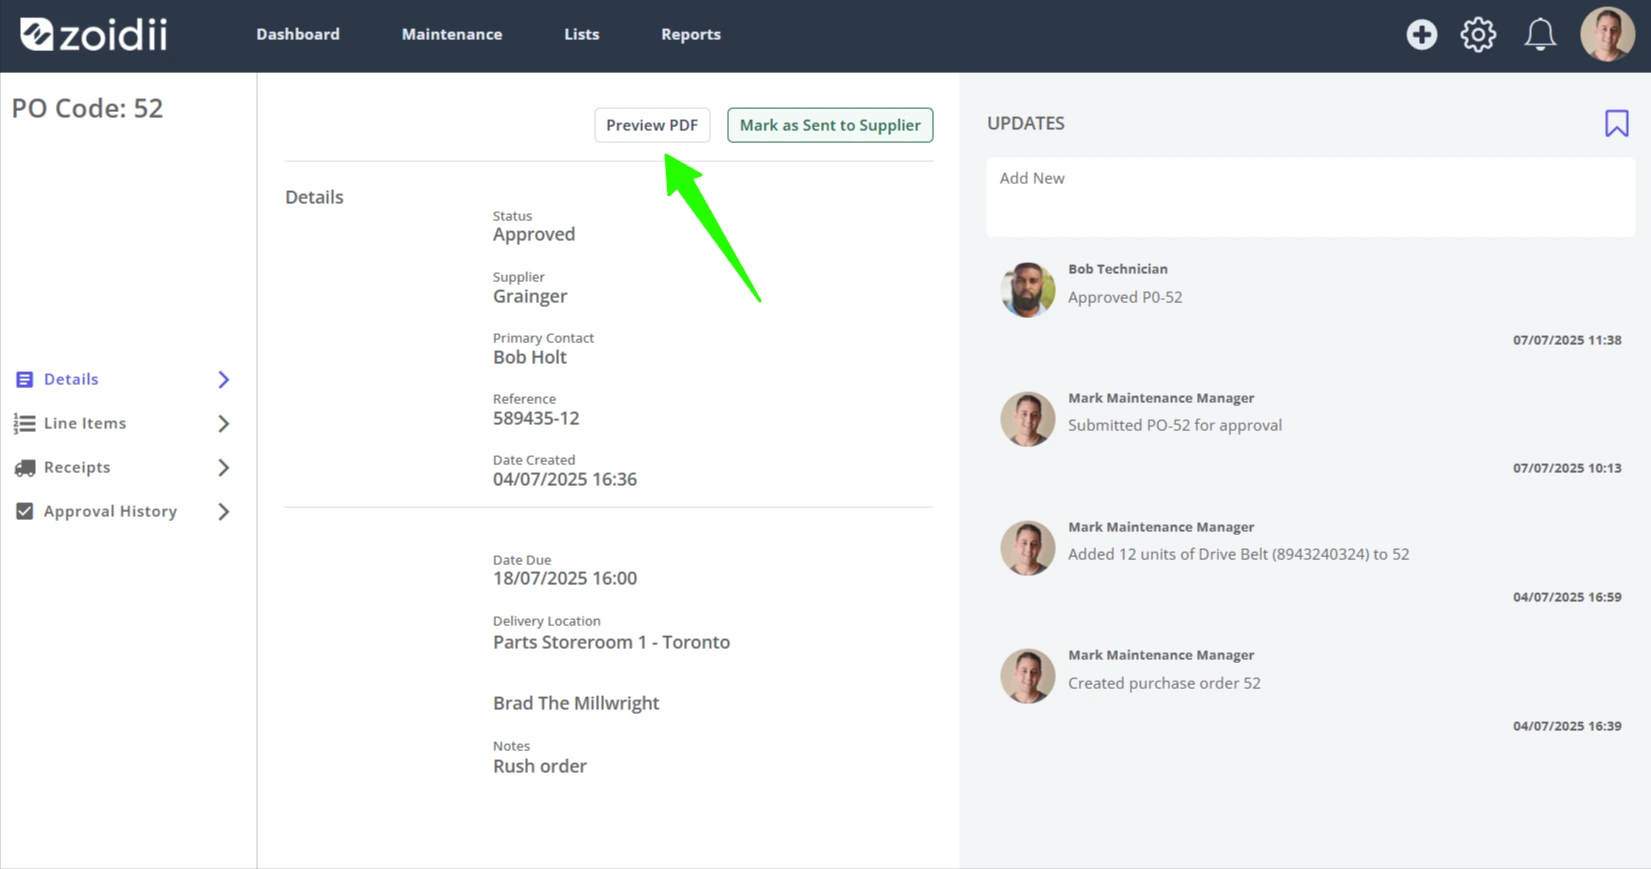
Task: Click Parts Storeroom 1 - Toronto
Action: coord(611,642)
